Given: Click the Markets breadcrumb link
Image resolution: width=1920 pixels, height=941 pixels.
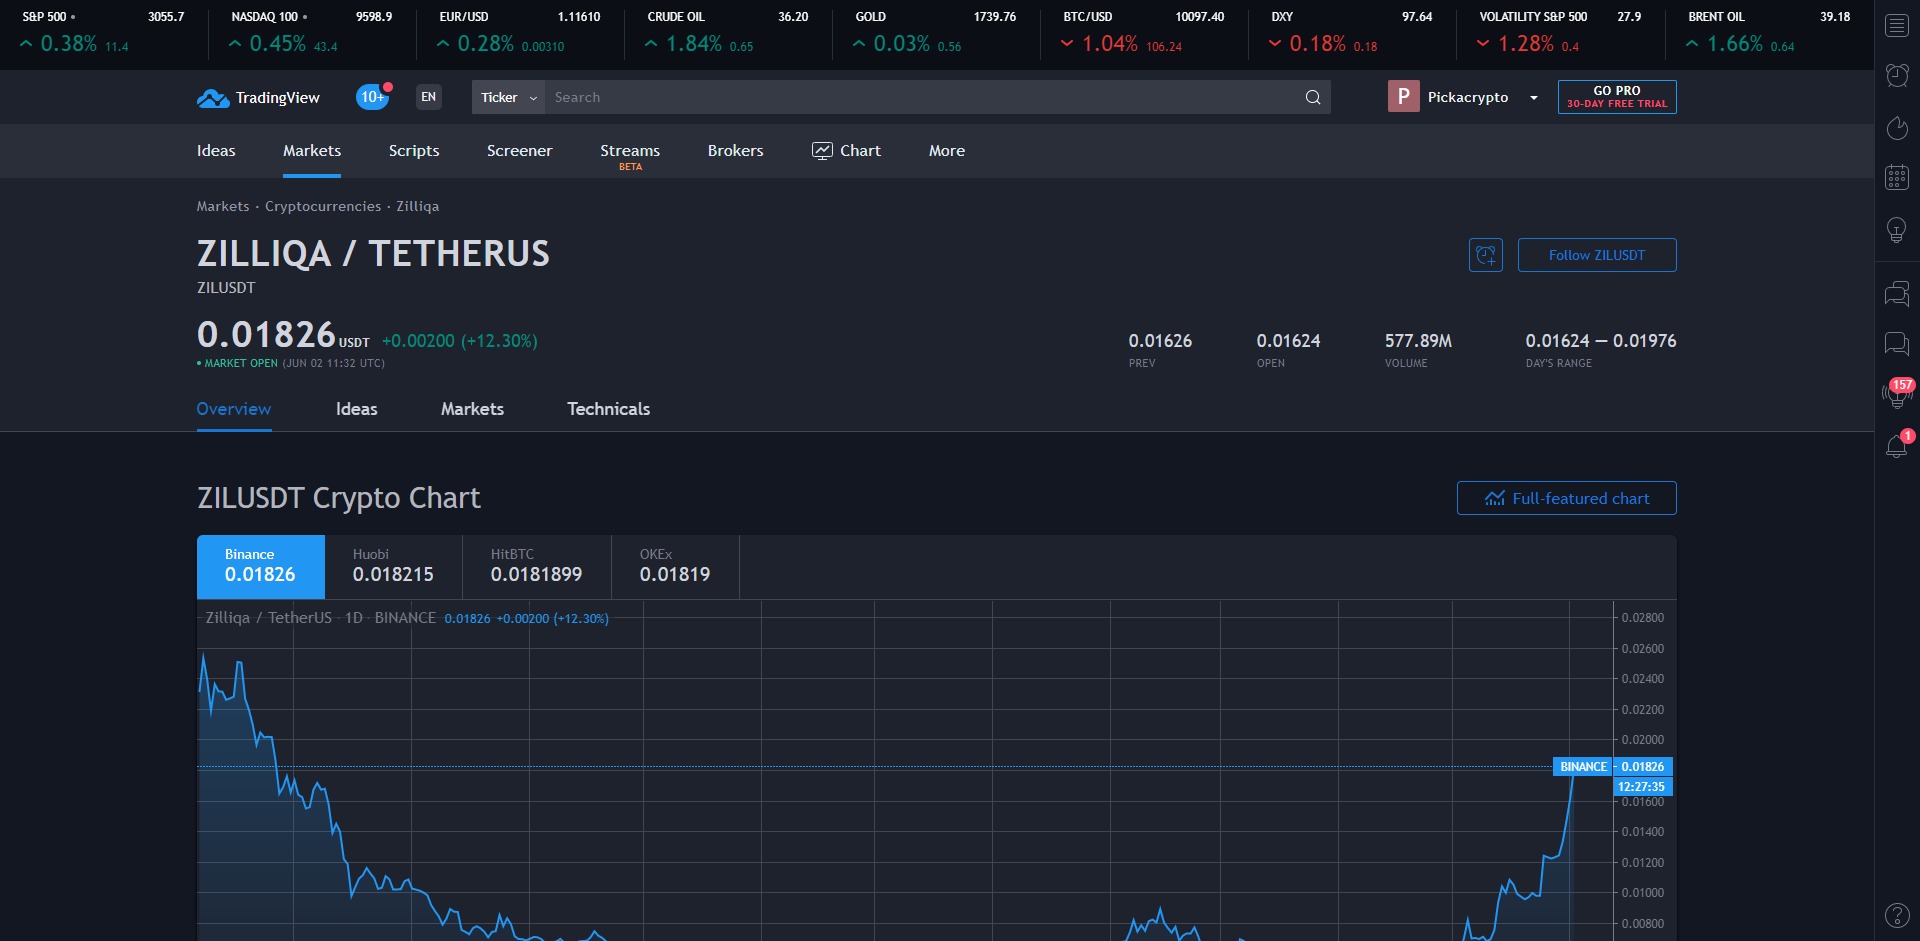Looking at the screenshot, I should coord(223,206).
